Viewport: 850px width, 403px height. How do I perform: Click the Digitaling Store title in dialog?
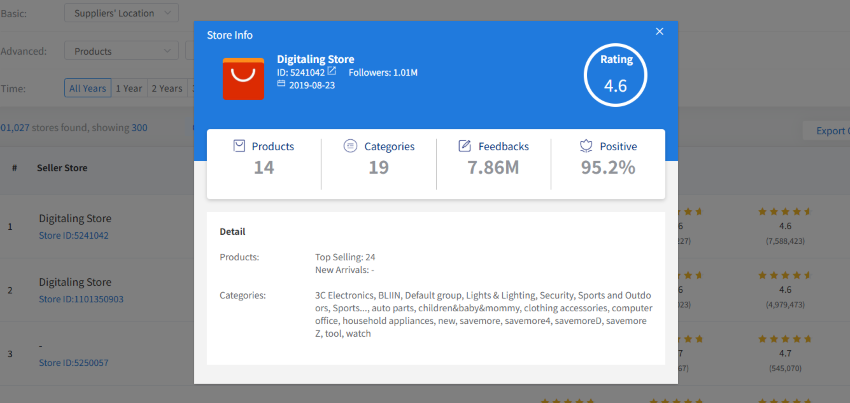315,59
